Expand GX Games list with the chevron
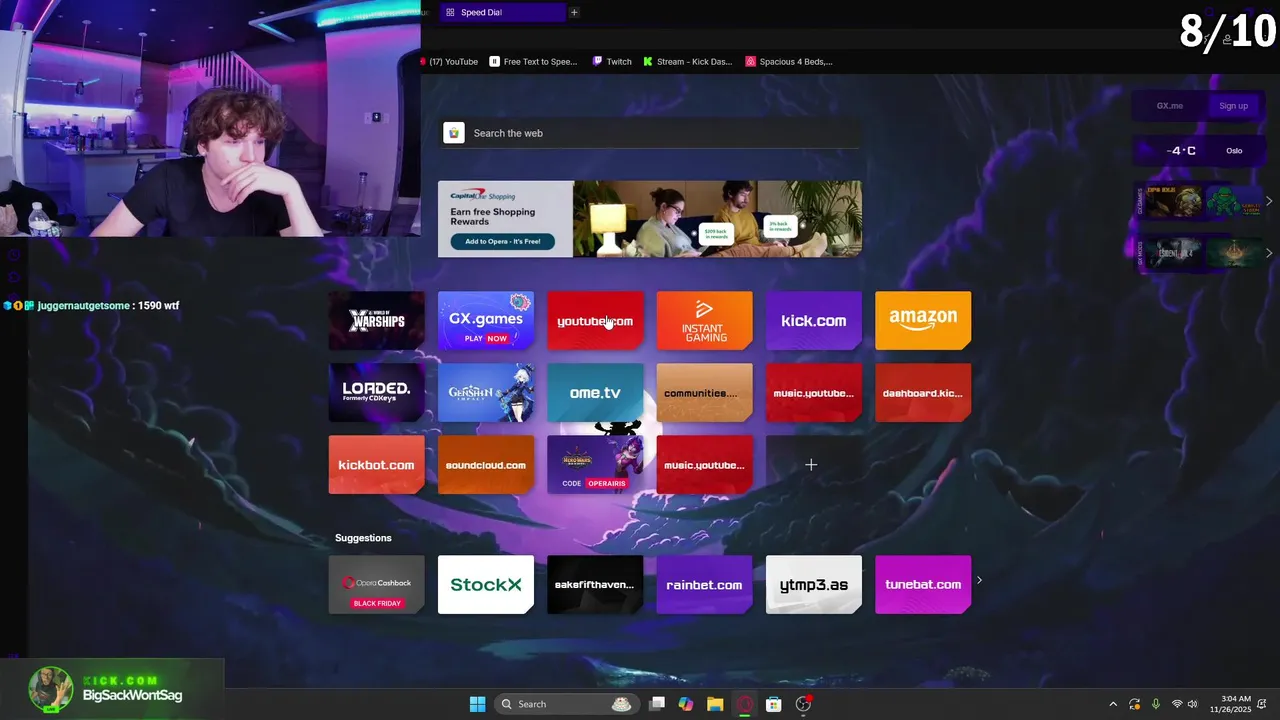The height and width of the screenshot is (720, 1280). click(x=1269, y=201)
